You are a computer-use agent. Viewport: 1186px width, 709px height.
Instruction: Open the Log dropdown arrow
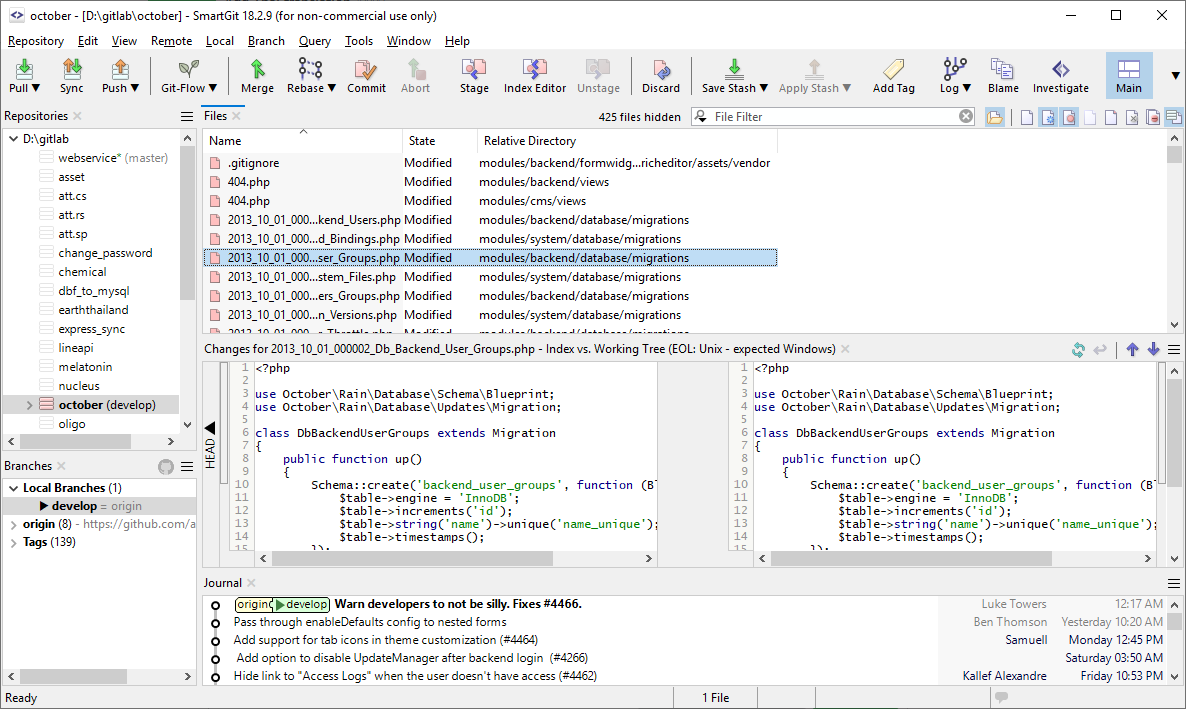967,89
